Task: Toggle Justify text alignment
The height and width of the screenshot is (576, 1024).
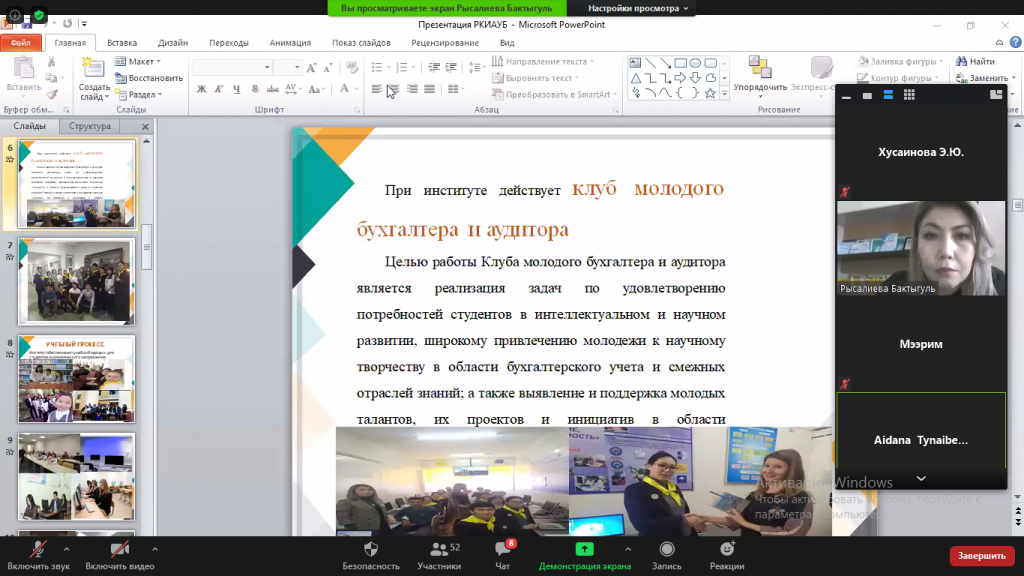Action: (429, 89)
